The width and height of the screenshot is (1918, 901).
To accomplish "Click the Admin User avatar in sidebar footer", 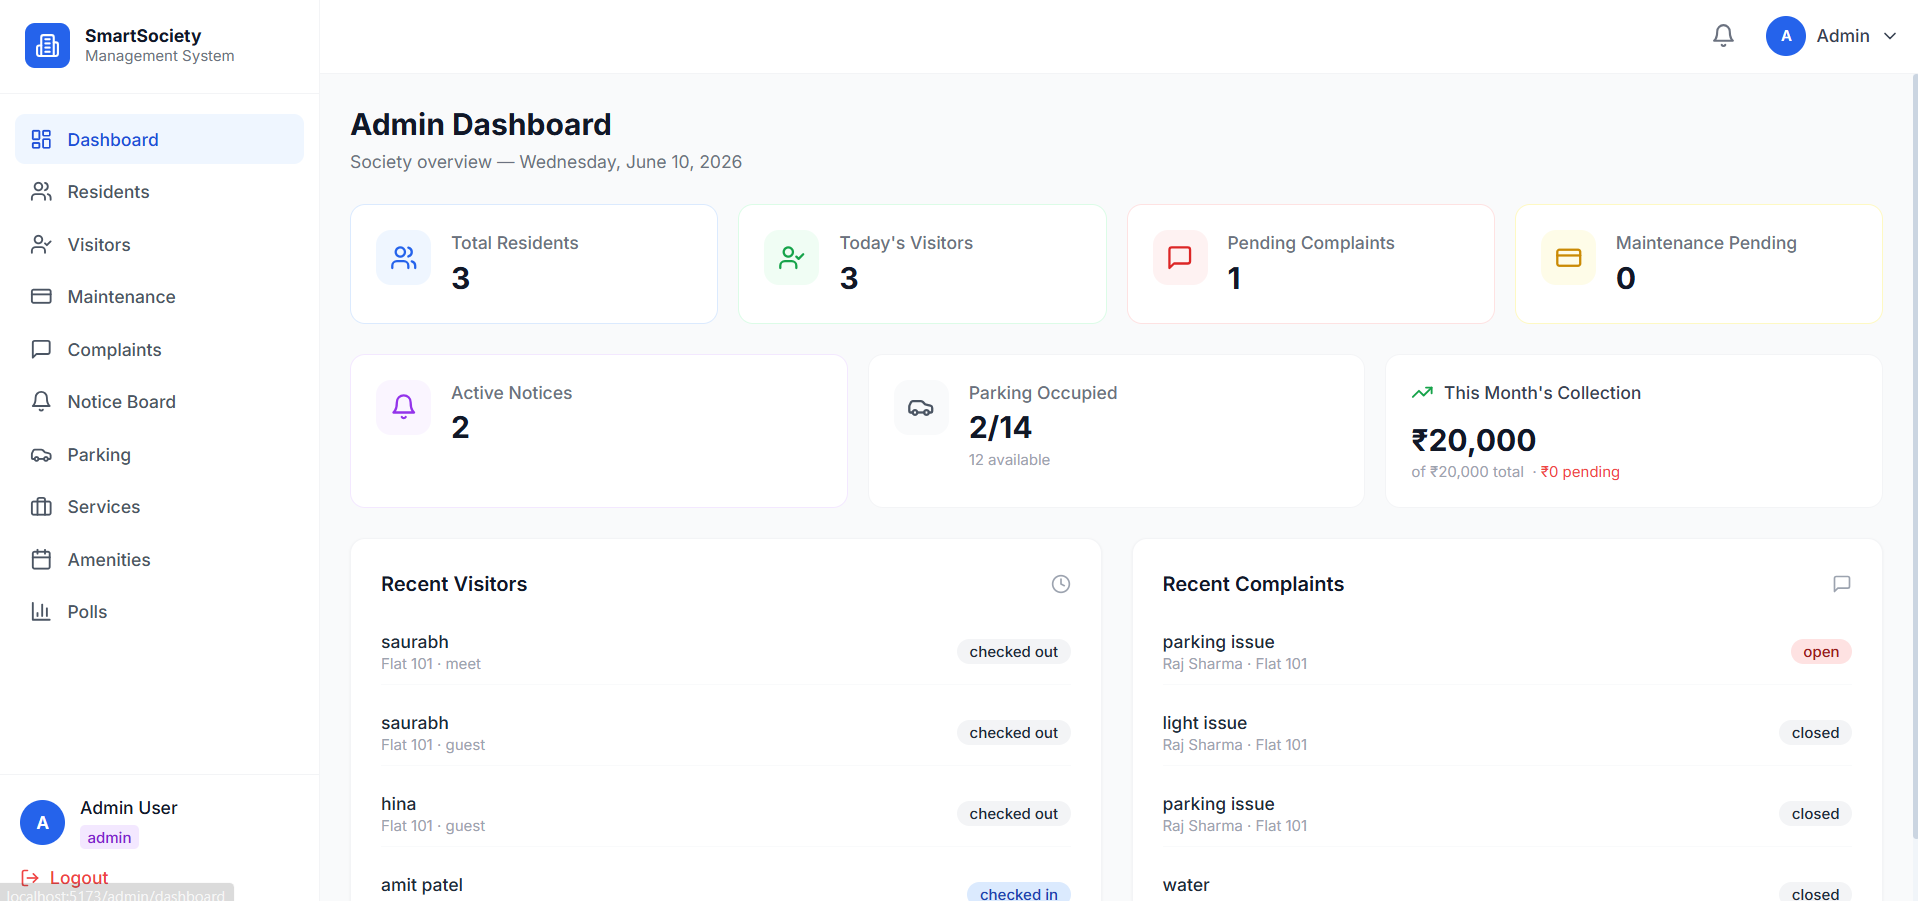I will (x=42, y=822).
